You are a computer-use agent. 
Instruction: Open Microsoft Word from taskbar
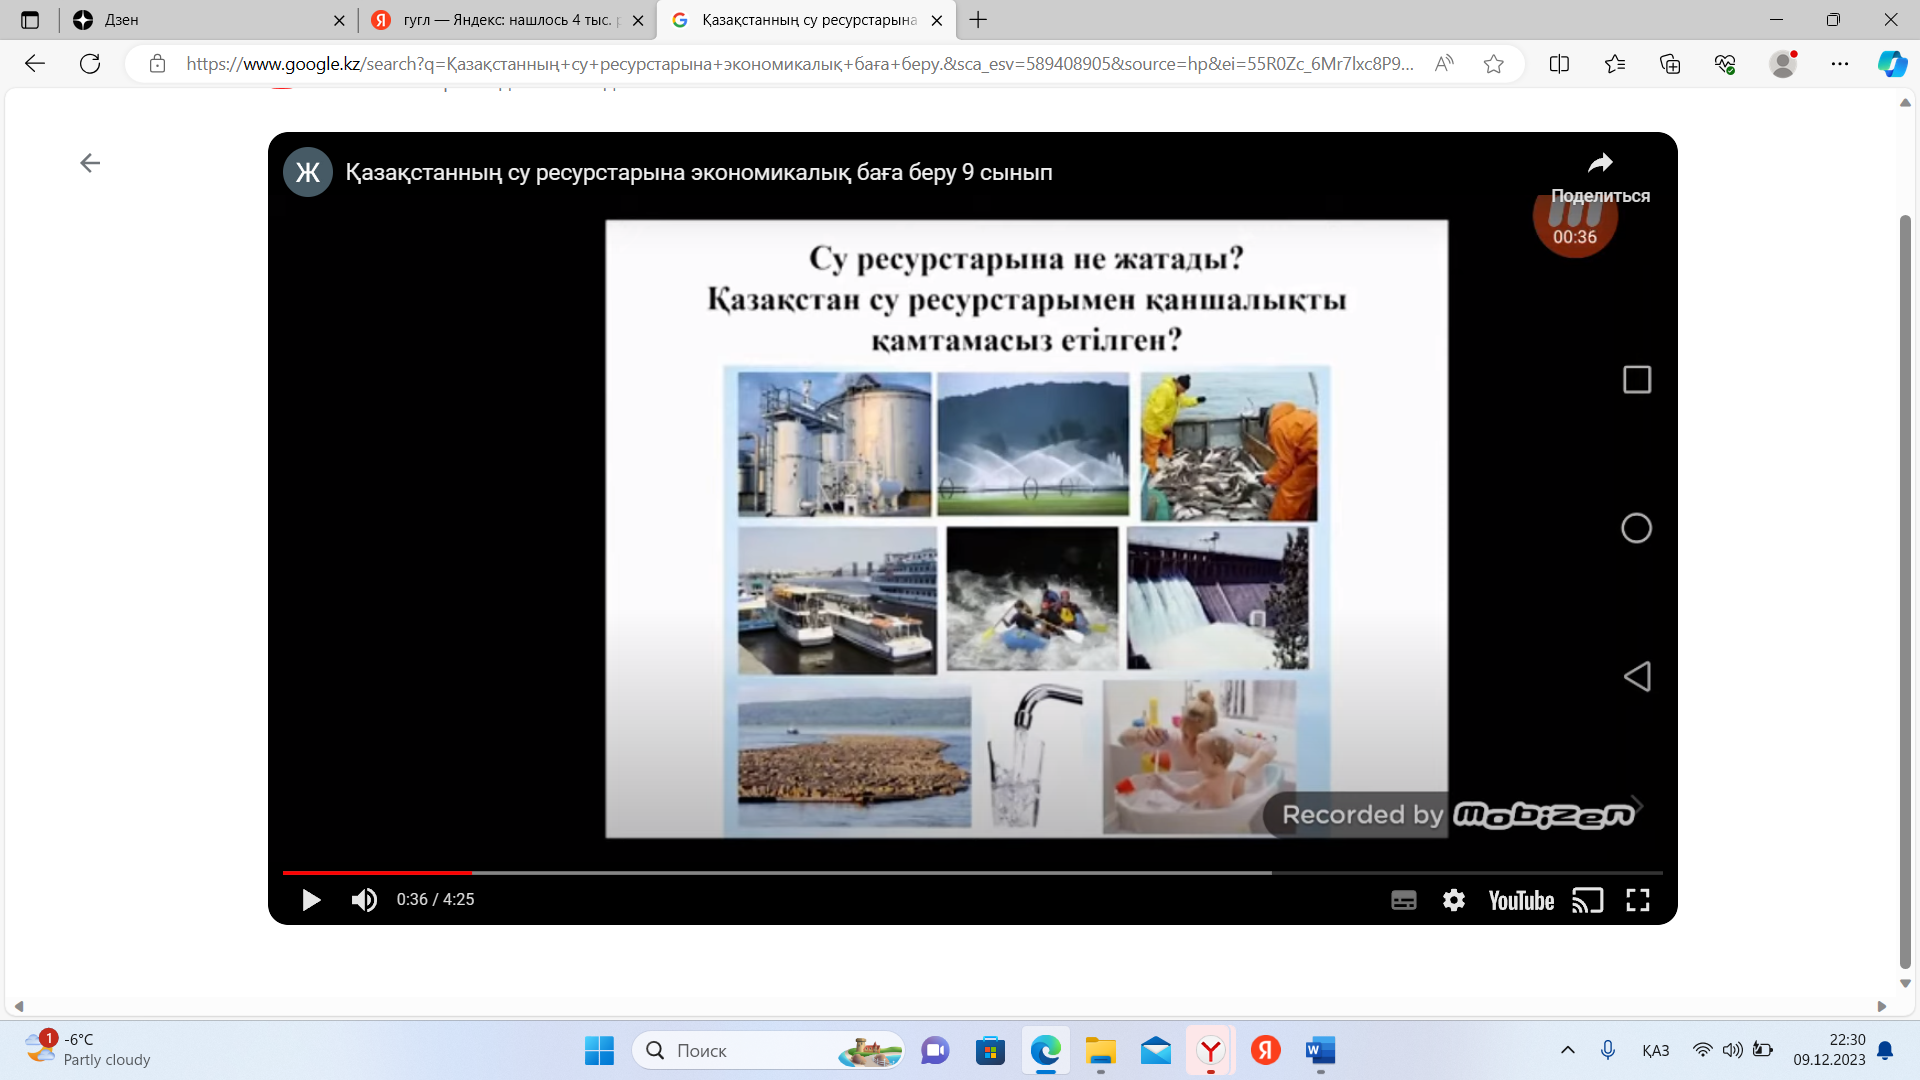(1320, 1050)
